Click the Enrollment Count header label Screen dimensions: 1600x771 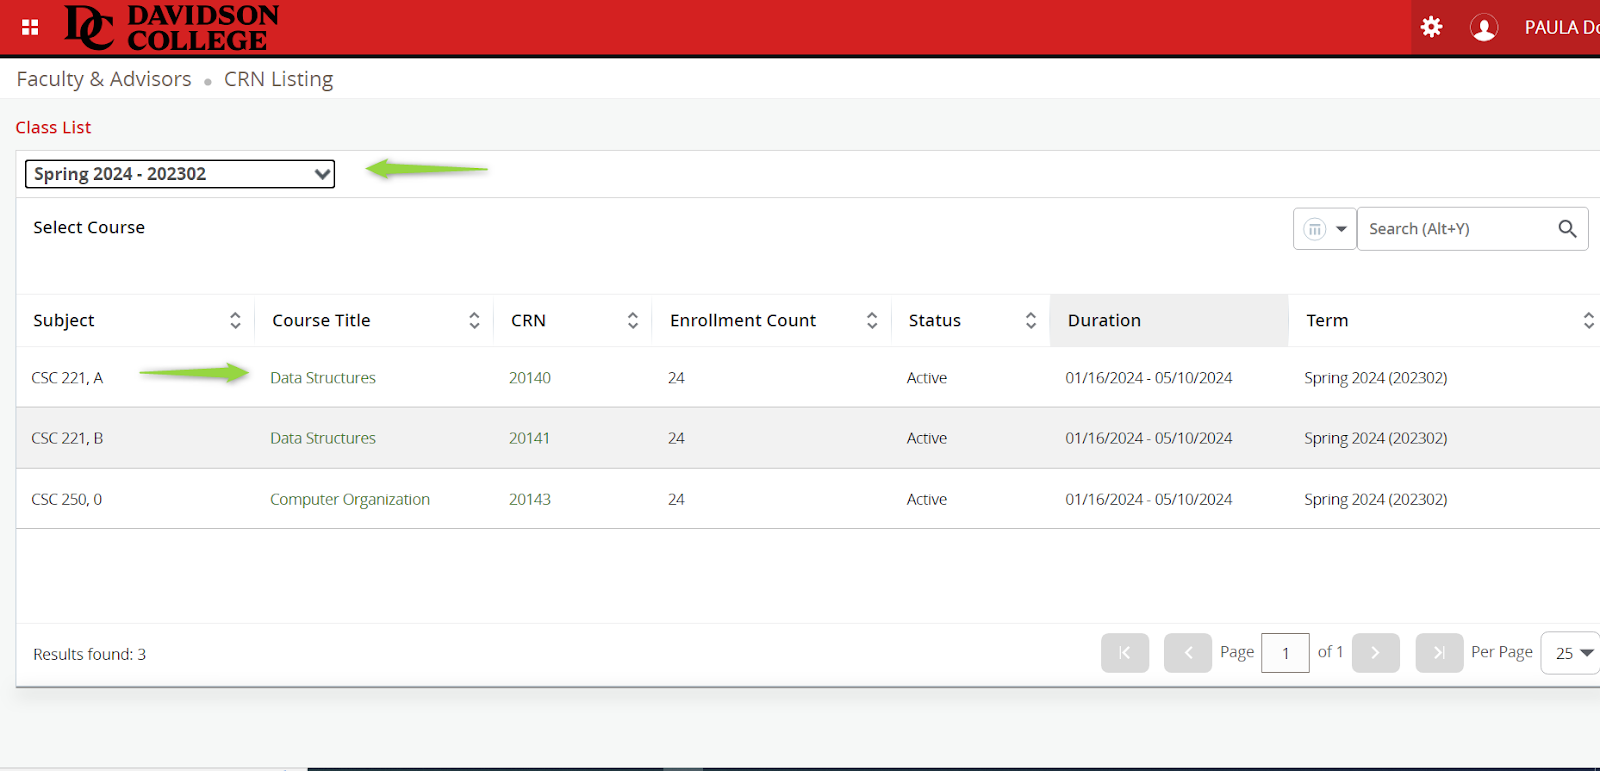[743, 320]
